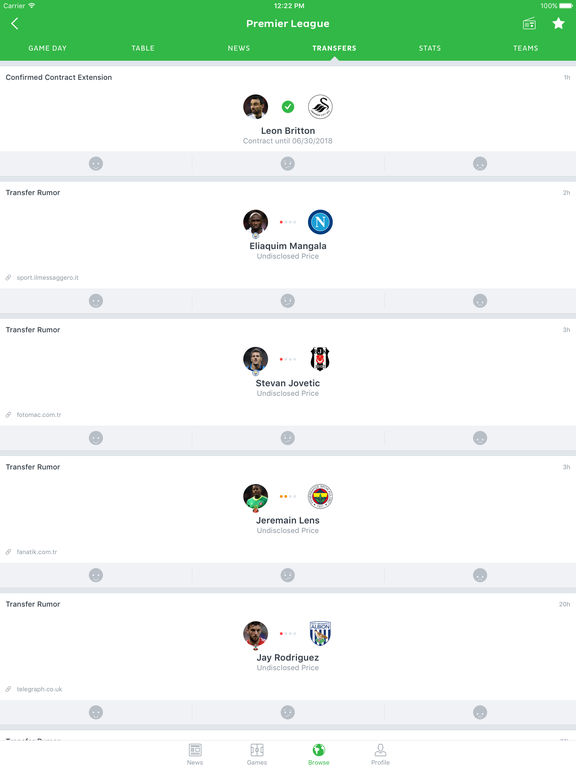The image size is (576, 768).
Task: Select the TEAMS tab
Action: [526, 48]
